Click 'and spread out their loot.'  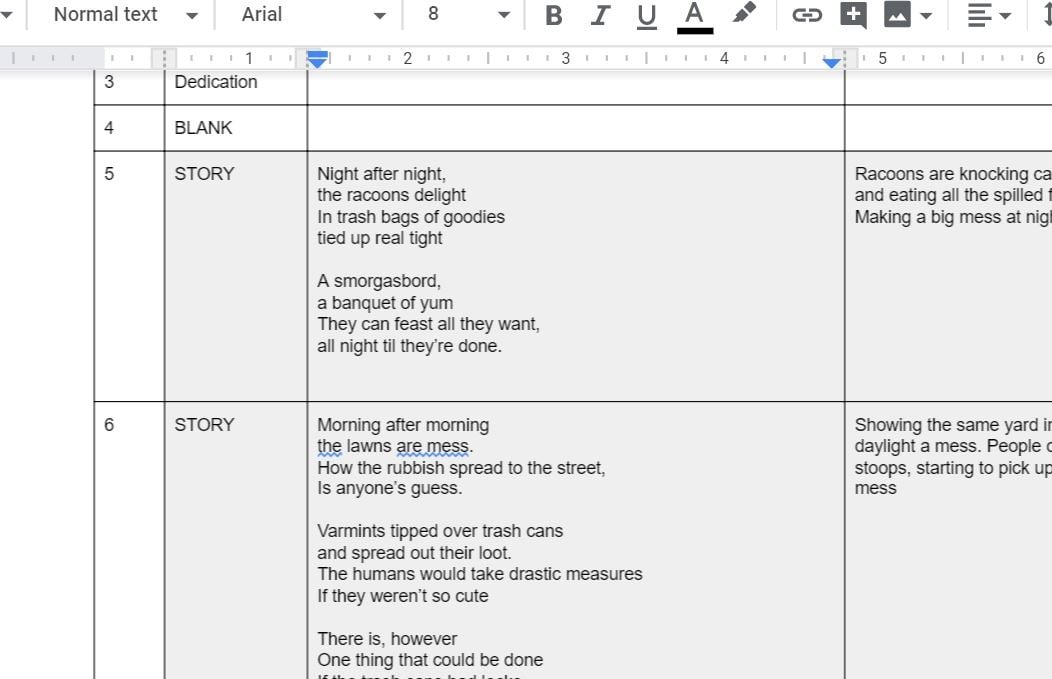pos(414,553)
